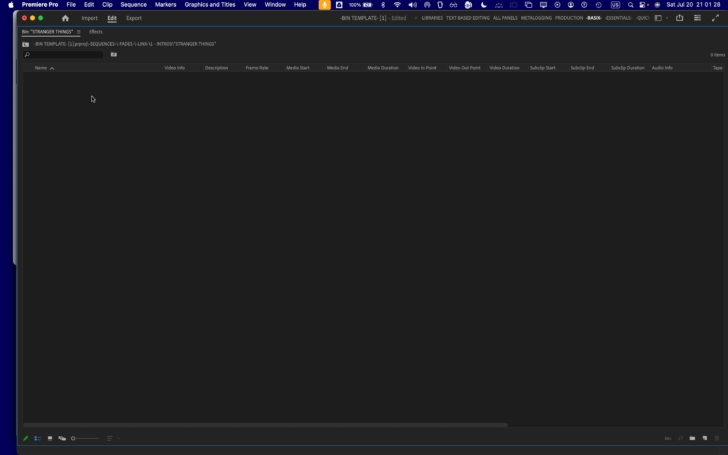Toggle the bin read-only pencil lock
The height and width of the screenshot is (455, 728).
point(26,438)
